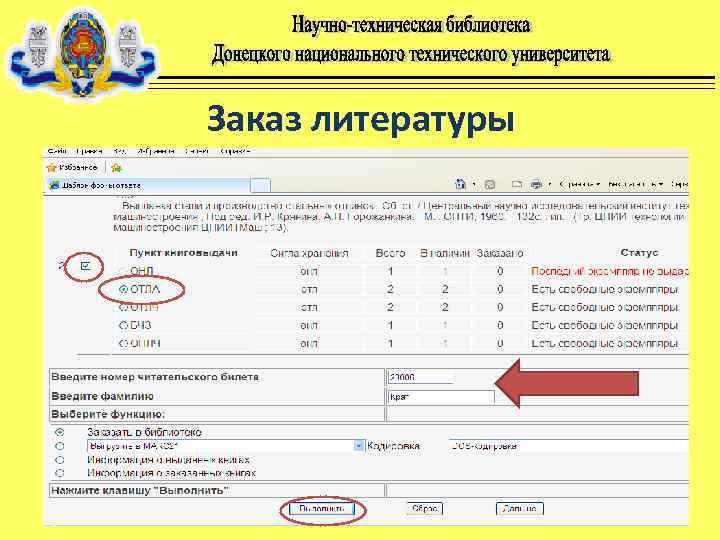Viewport: 720px width, 540px height.
Task: Click the Дальше button
Action: (x=520, y=509)
